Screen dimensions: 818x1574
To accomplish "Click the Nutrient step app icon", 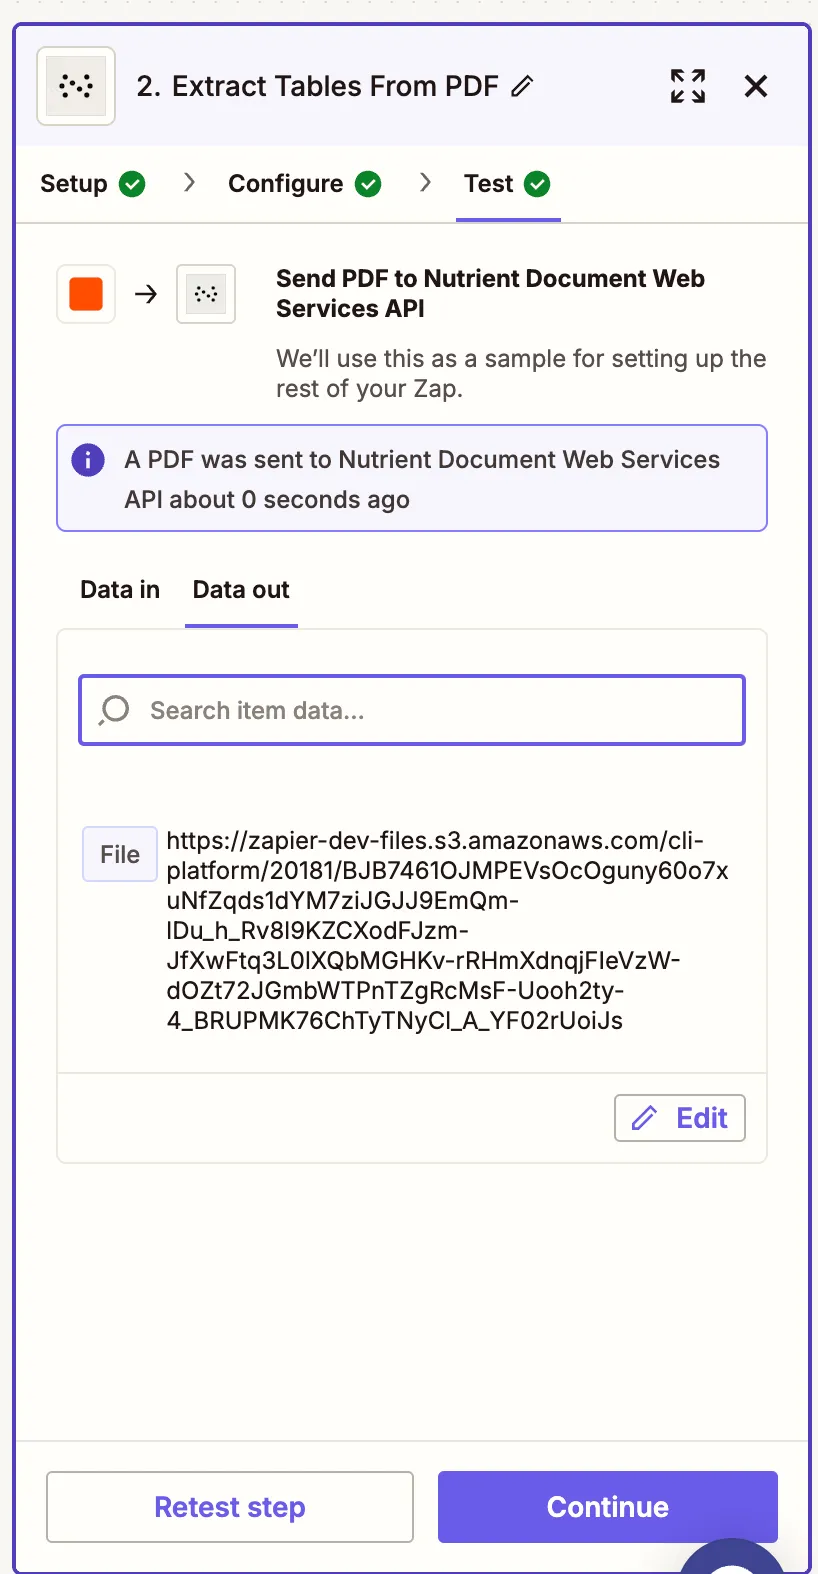I will pyautogui.click(x=75, y=86).
